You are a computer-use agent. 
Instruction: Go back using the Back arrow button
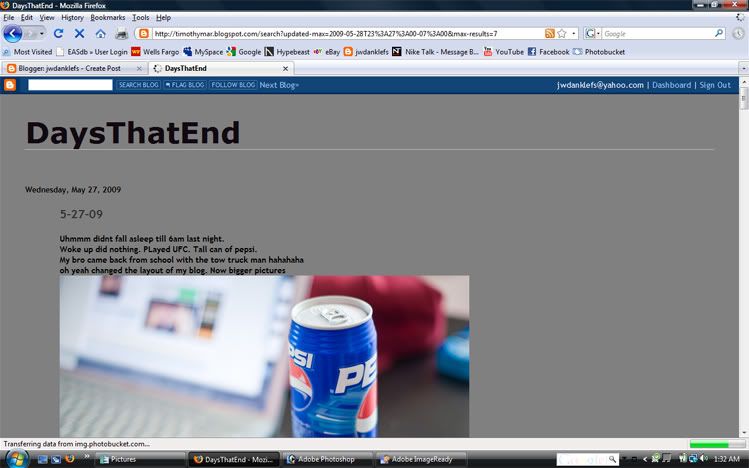pos(13,34)
